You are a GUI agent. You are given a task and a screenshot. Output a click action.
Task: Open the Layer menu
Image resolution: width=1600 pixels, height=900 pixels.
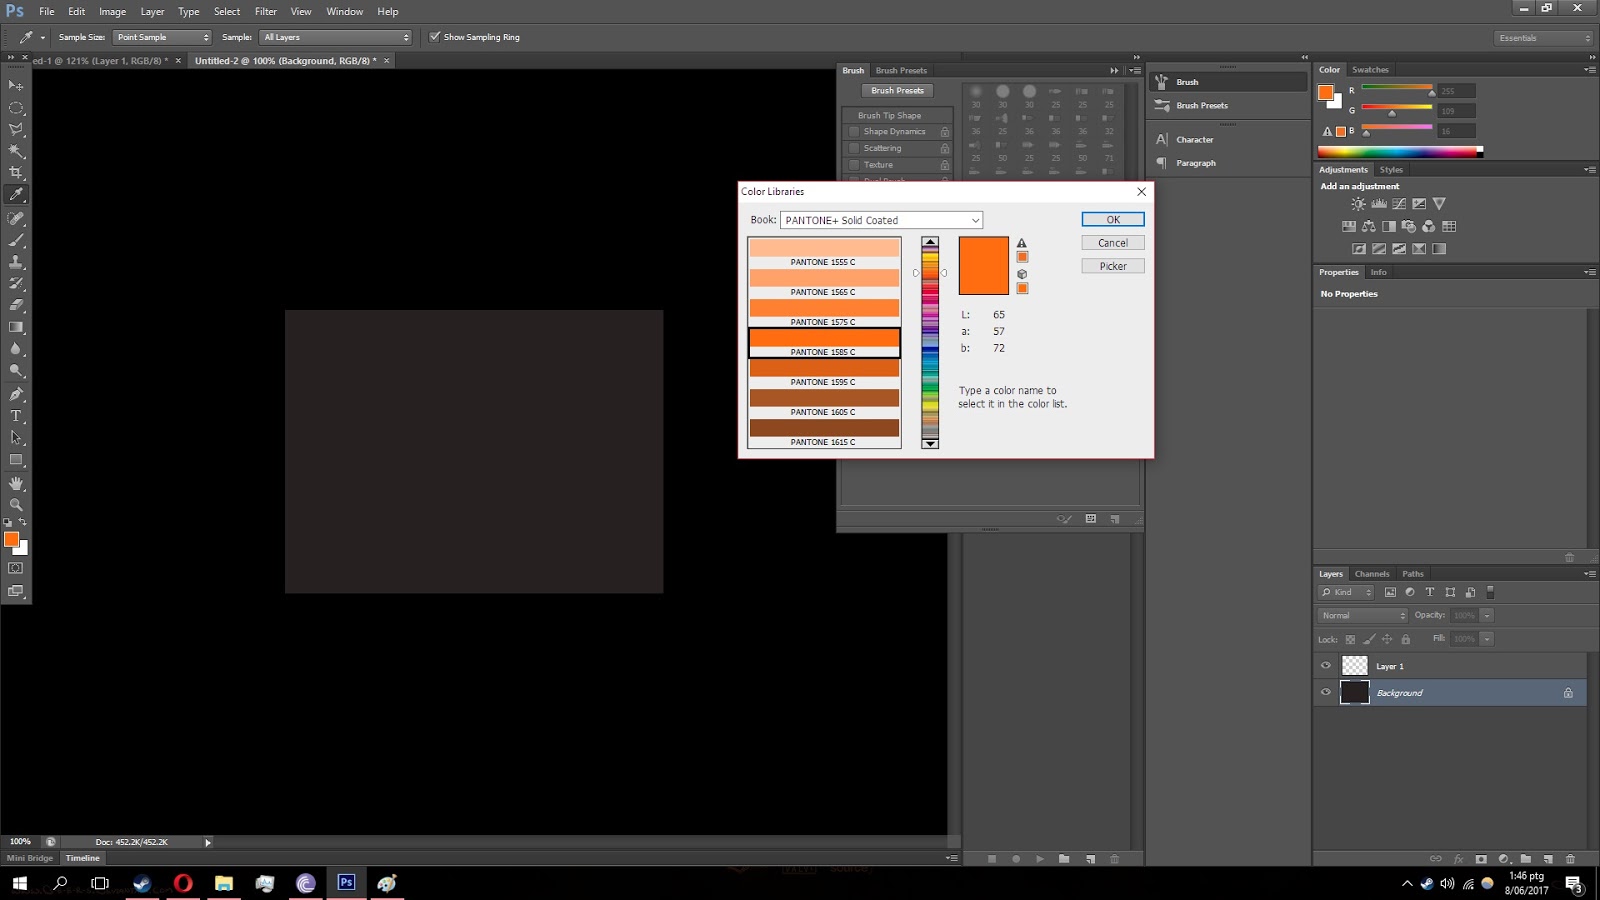point(152,12)
